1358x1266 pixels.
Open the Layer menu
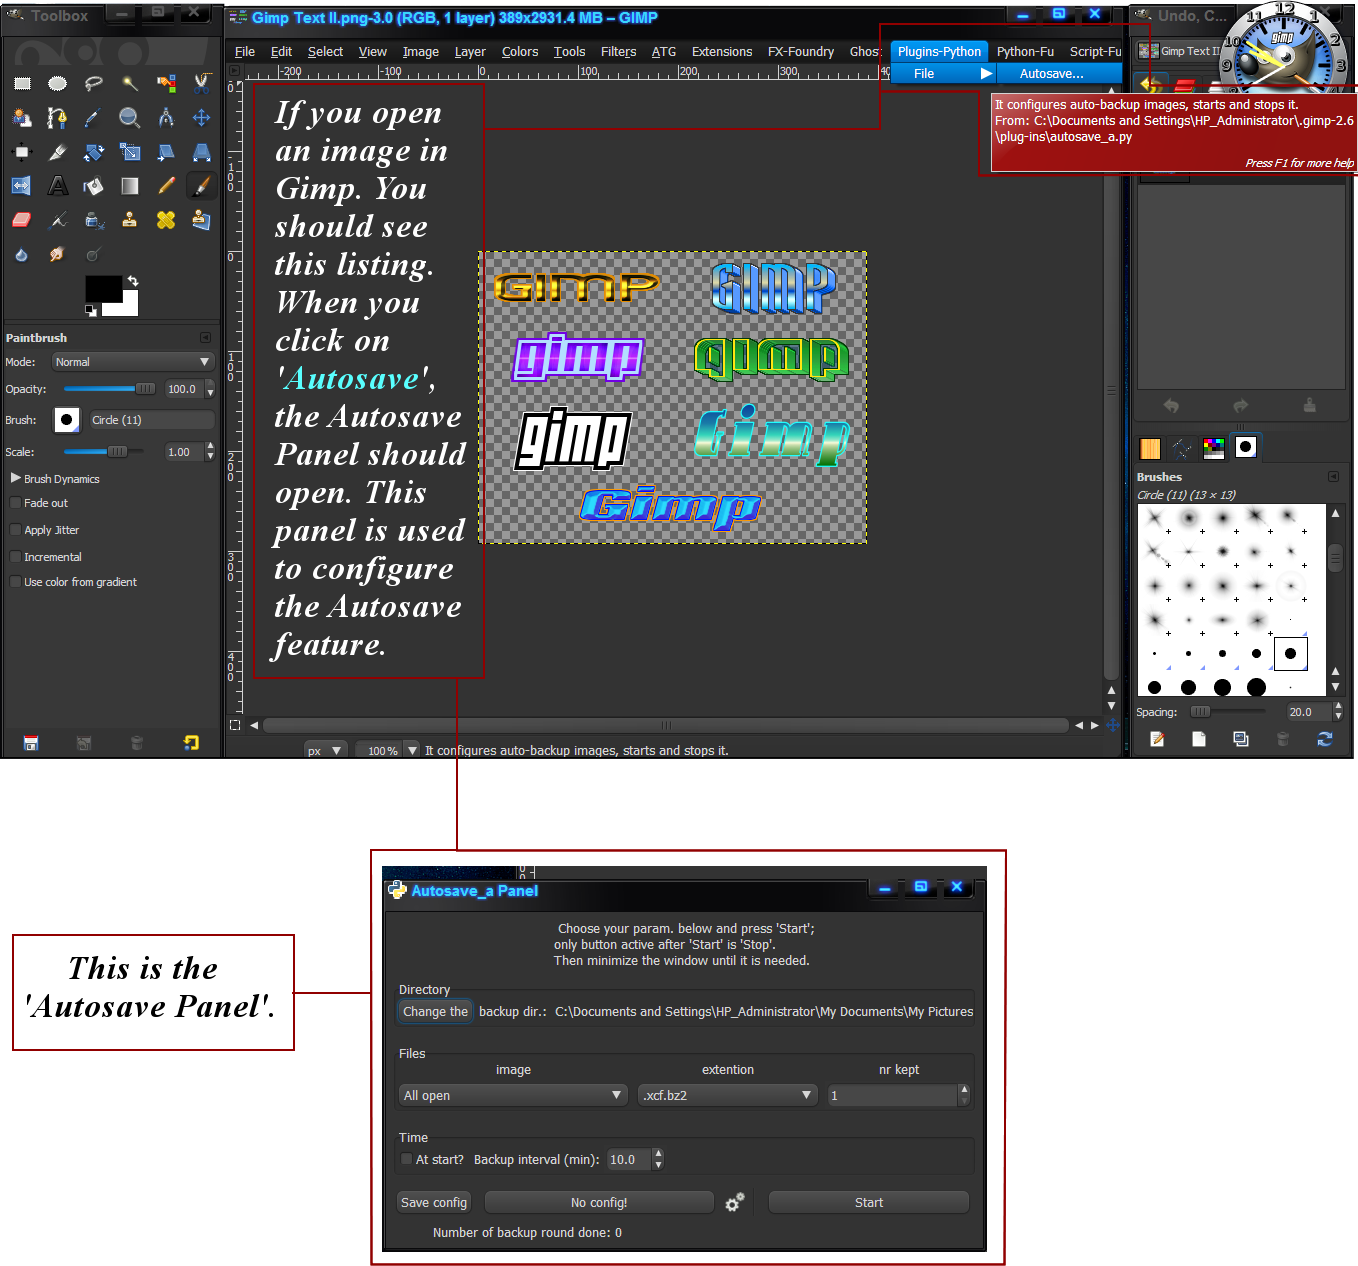[470, 52]
